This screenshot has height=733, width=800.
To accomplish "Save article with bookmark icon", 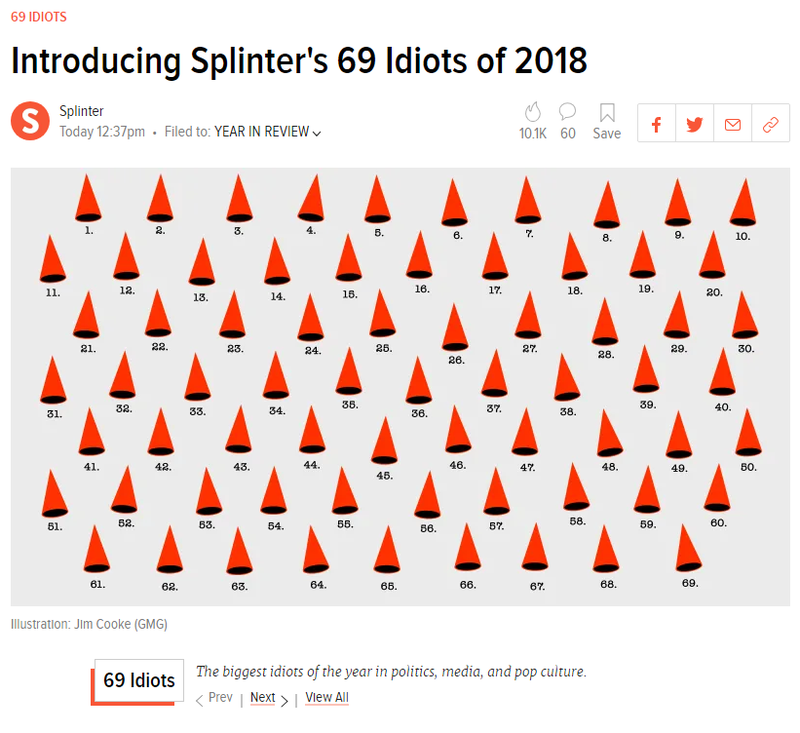I will 607,113.
